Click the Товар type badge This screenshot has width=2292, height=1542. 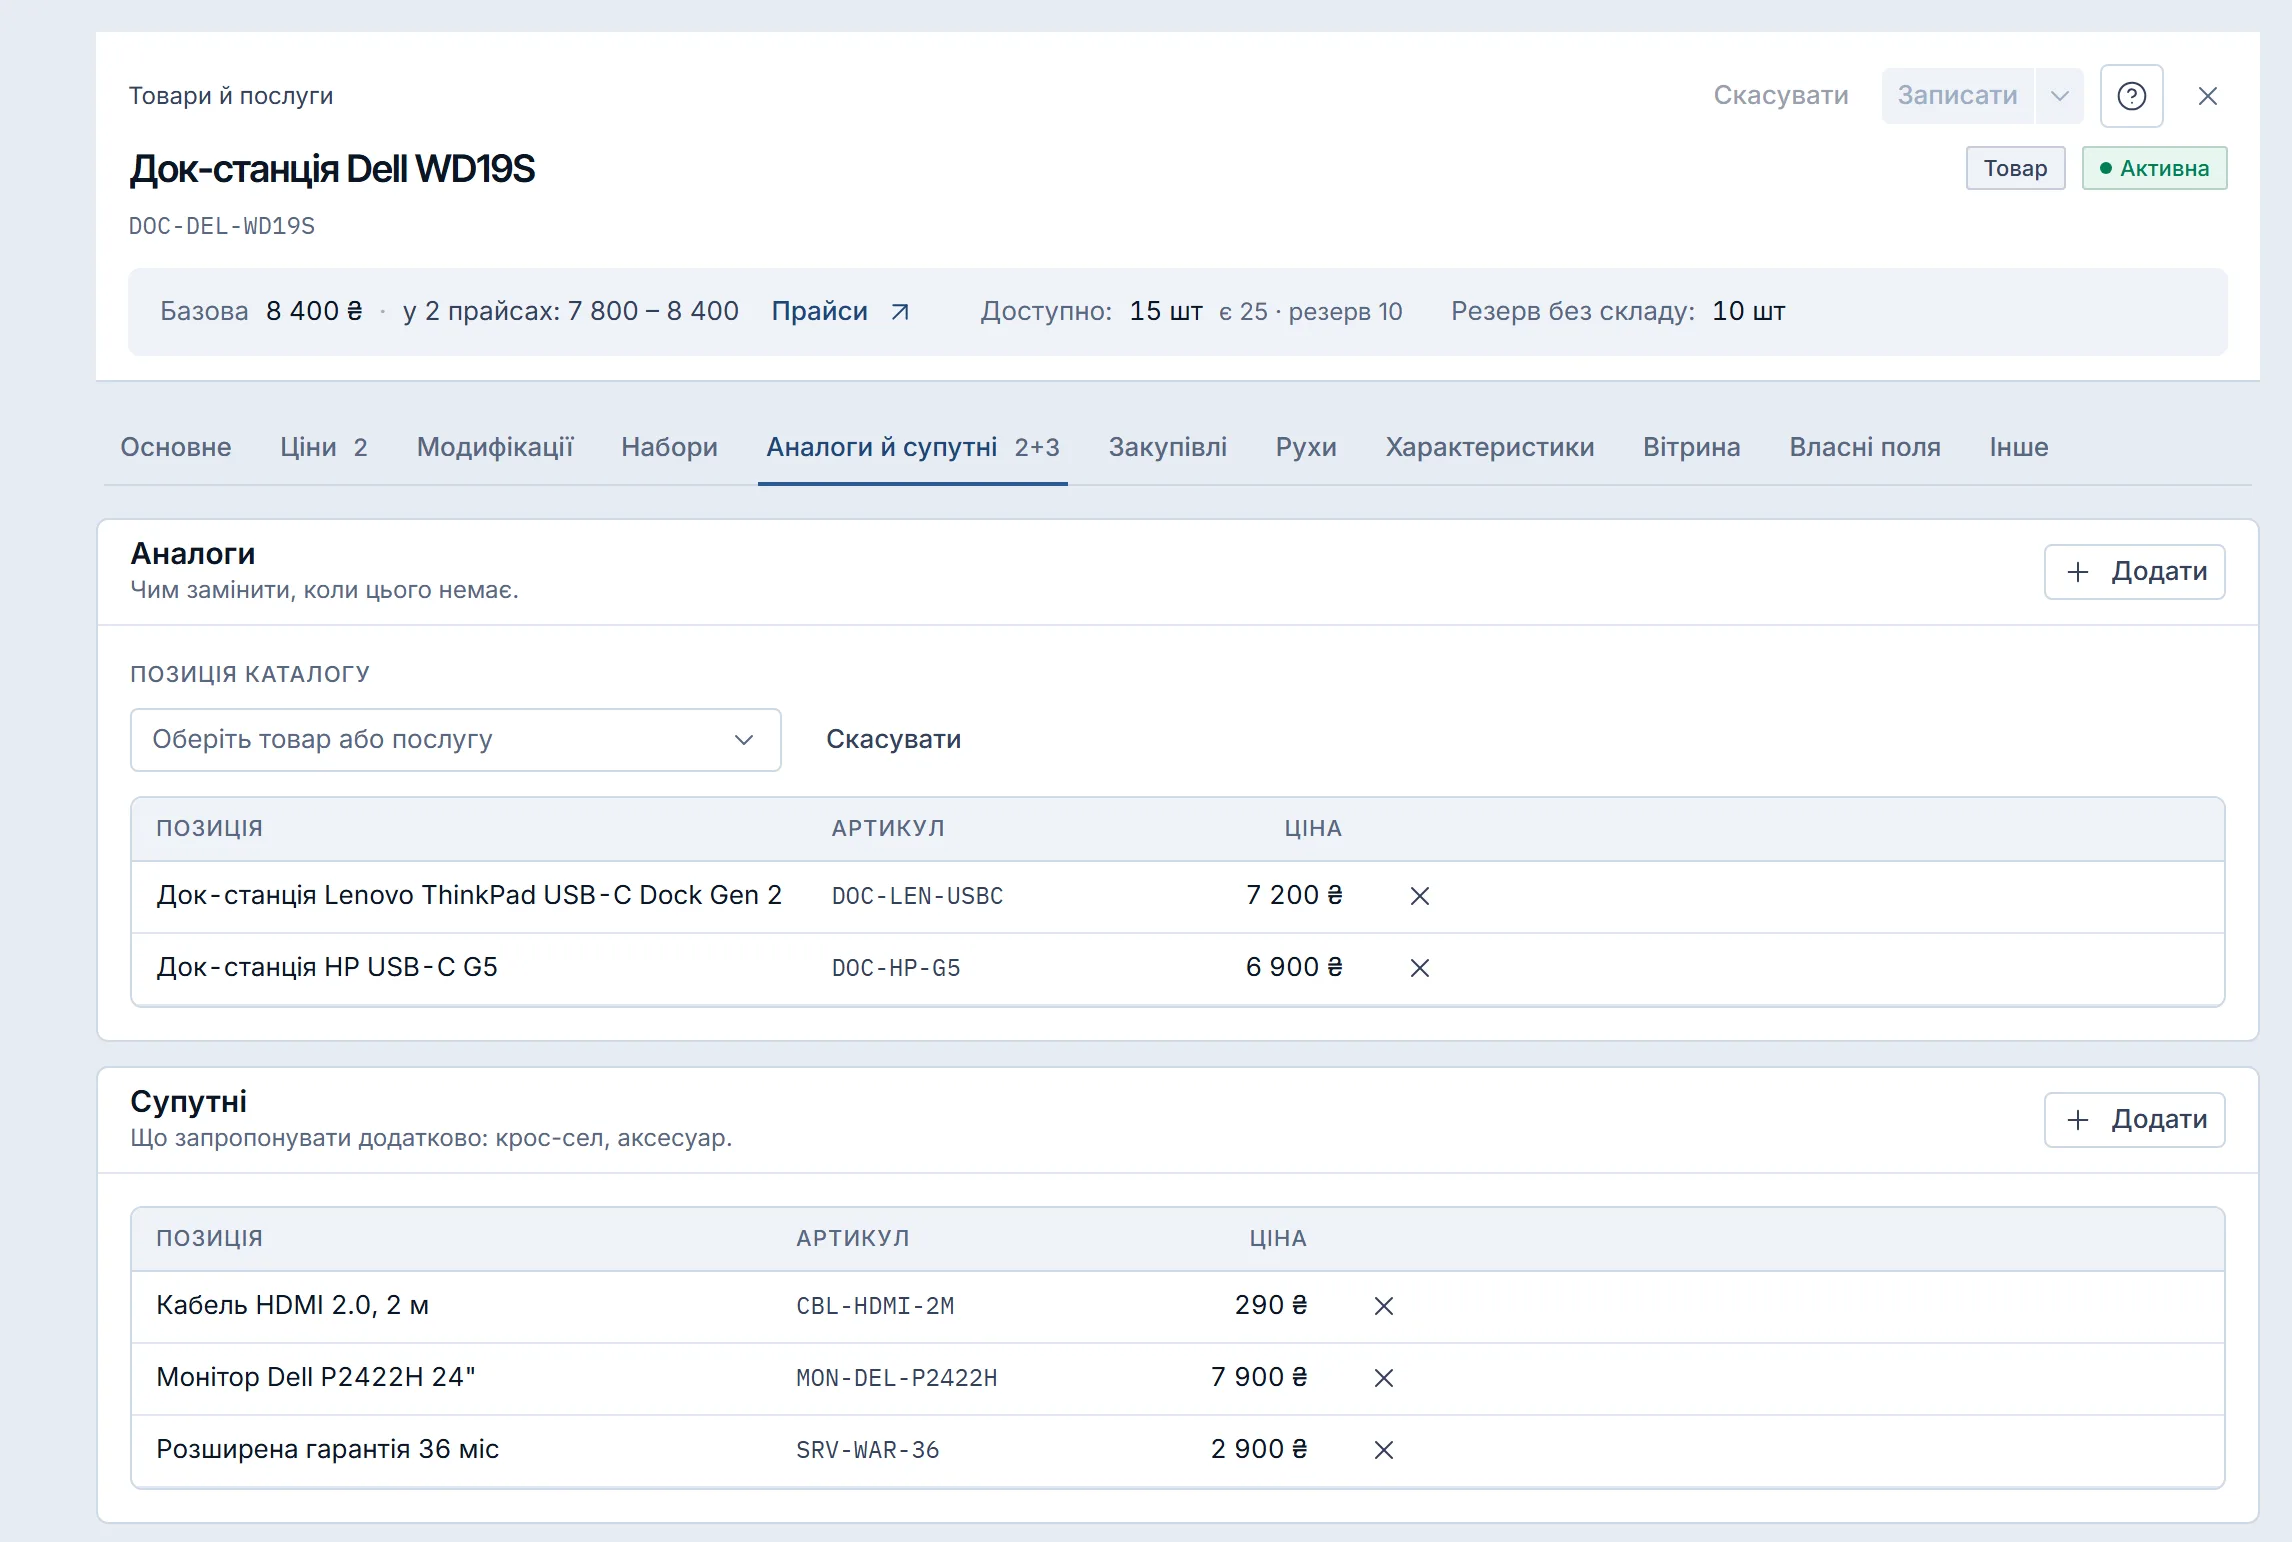(2015, 168)
